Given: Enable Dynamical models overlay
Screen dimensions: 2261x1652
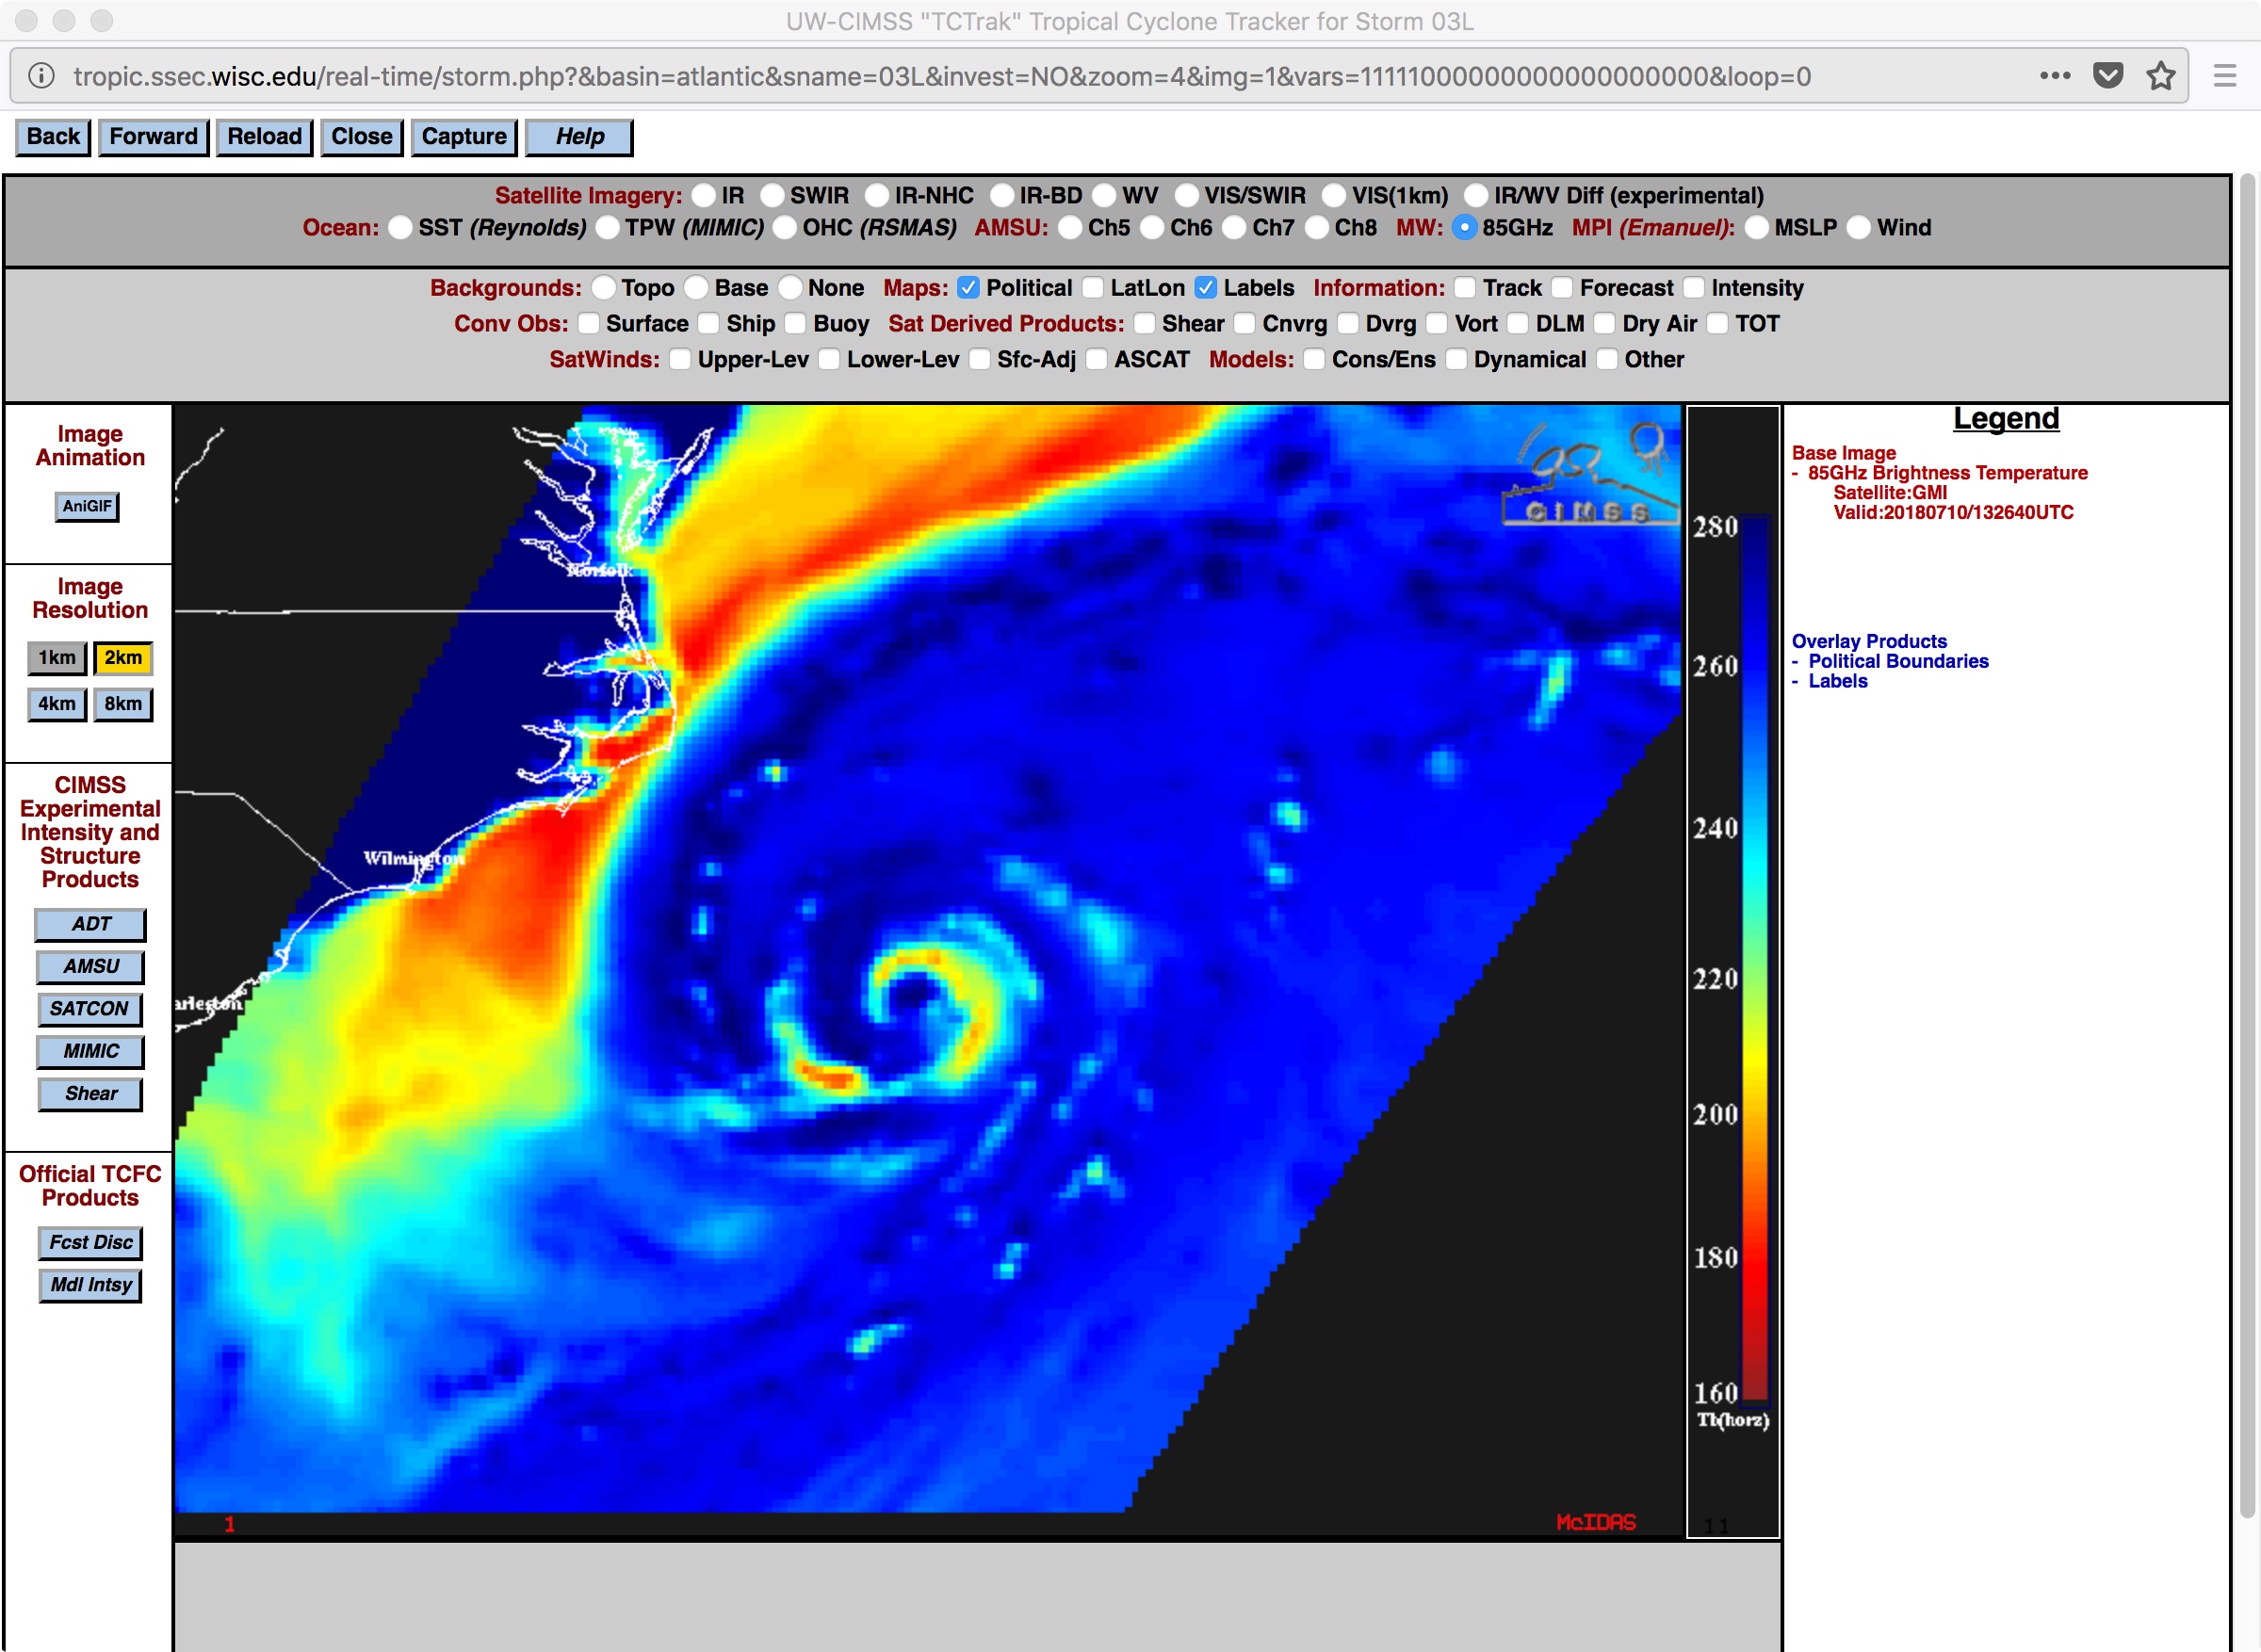Looking at the screenshot, I should (x=1457, y=359).
